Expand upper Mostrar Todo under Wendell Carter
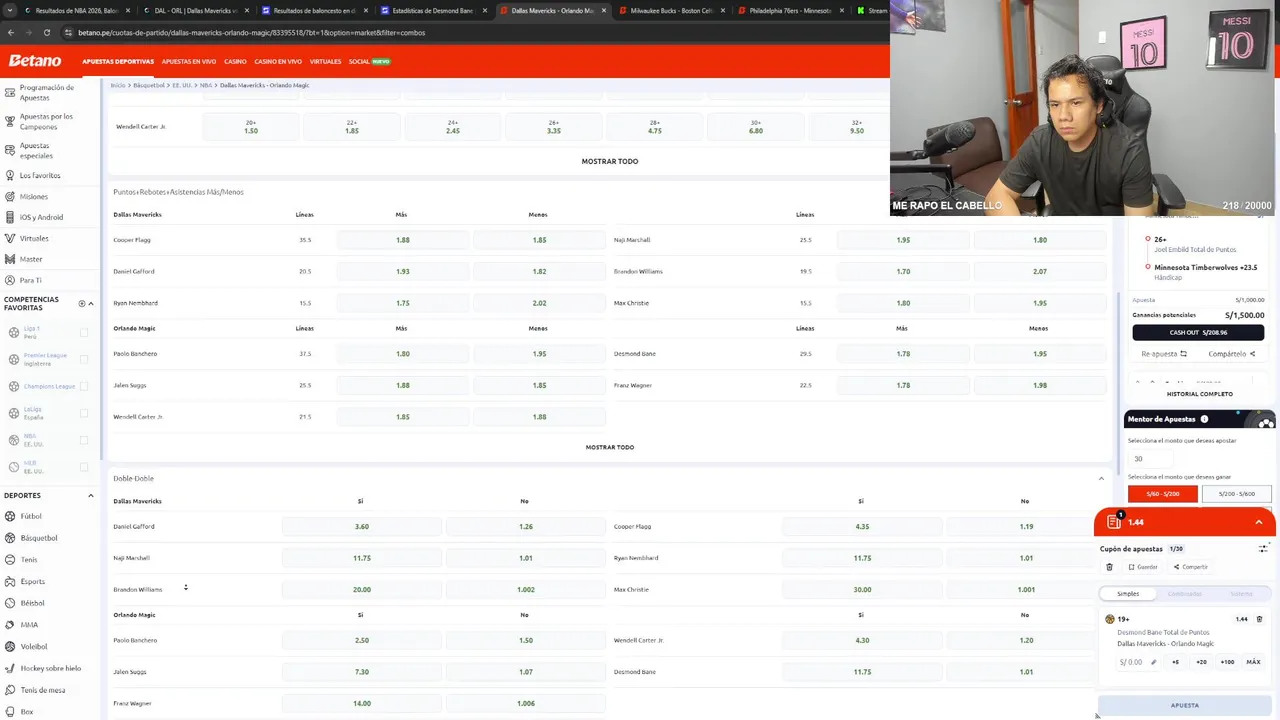This screenshot has height=720, width=1280. point(610,161)
